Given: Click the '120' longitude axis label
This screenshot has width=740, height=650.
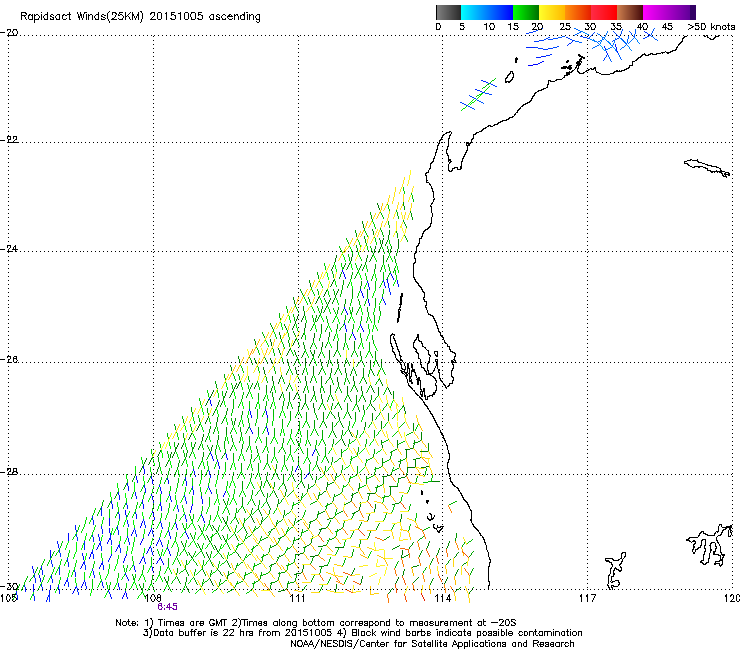Looking at the screenshot, I should pyautogui.click(x=732, y=599).
